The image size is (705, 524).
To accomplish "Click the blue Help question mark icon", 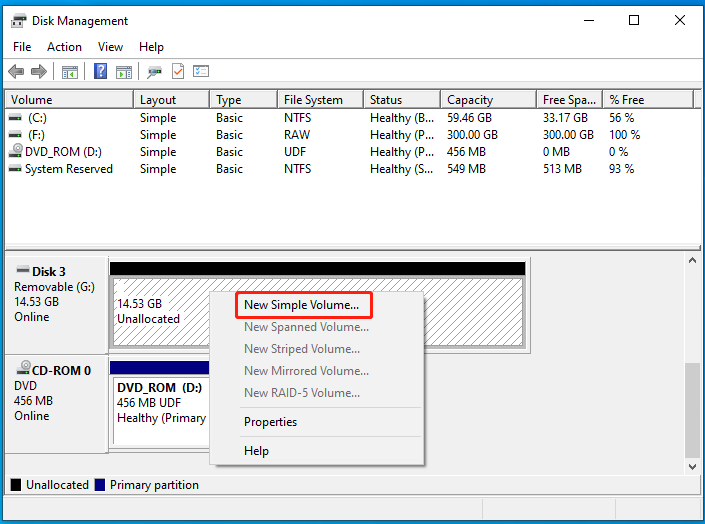I will [100, 71].
